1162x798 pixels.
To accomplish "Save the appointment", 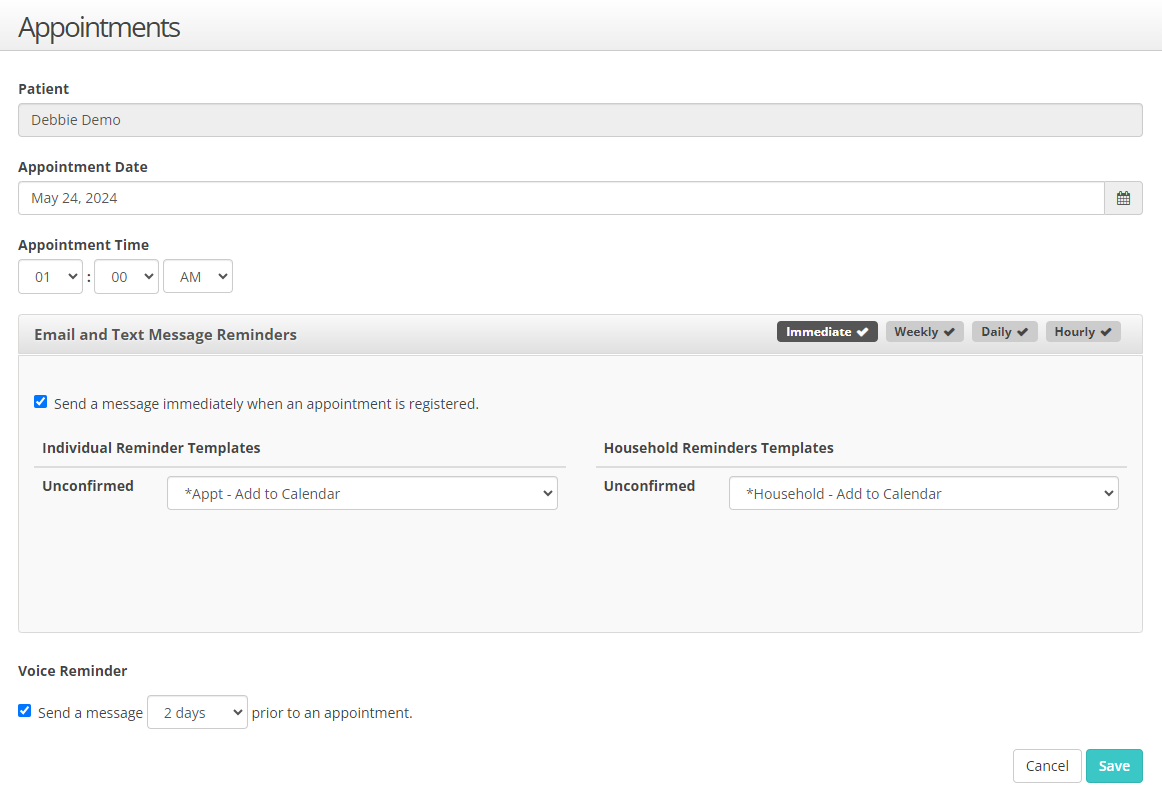I will (x=1114, y=766).
